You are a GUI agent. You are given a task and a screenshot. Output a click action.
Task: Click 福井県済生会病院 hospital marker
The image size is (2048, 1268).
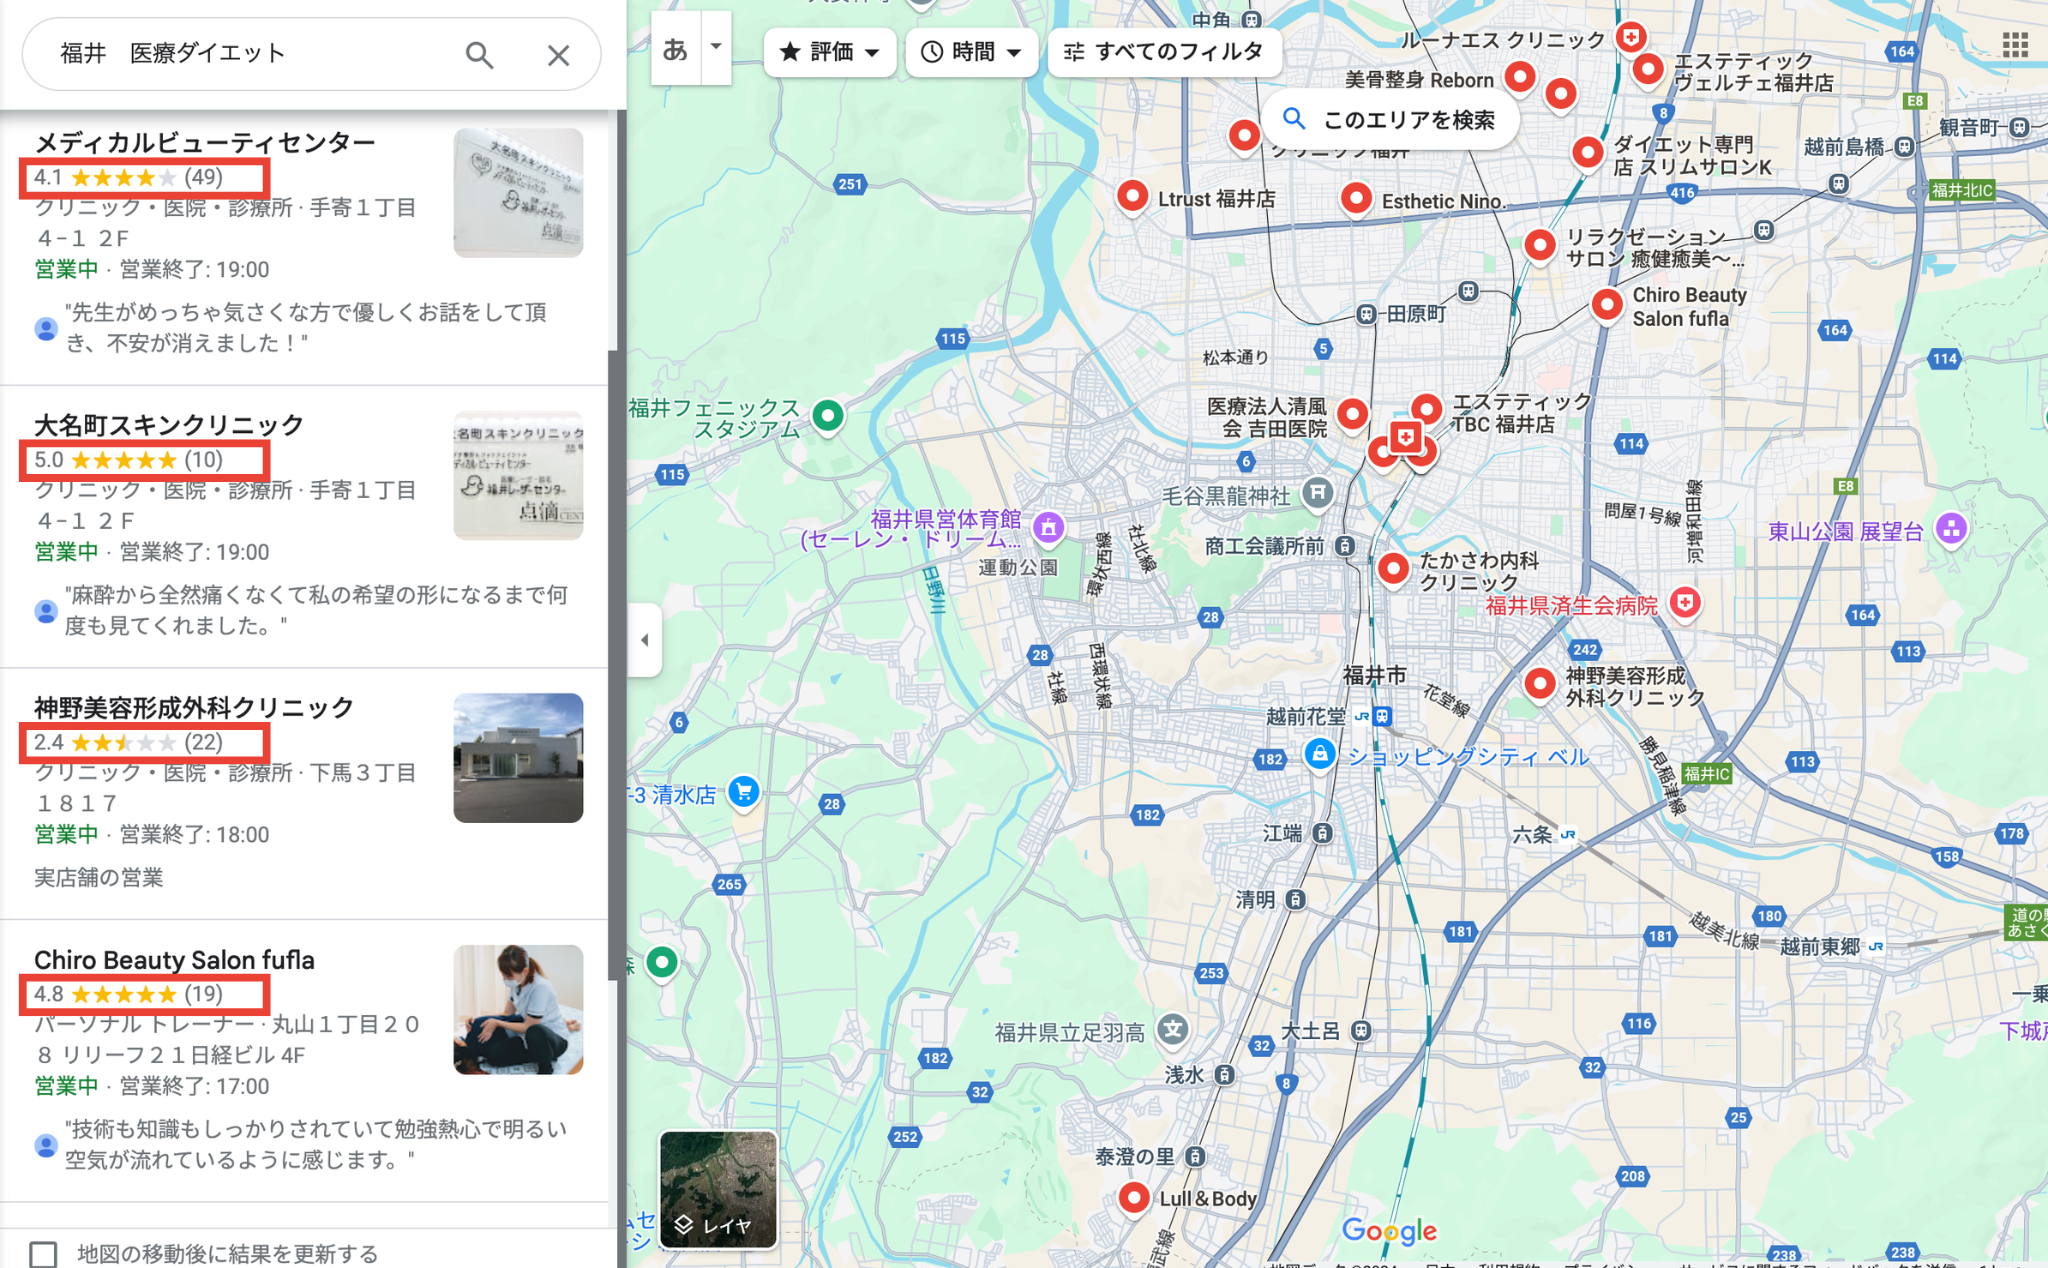(1686, 603)
